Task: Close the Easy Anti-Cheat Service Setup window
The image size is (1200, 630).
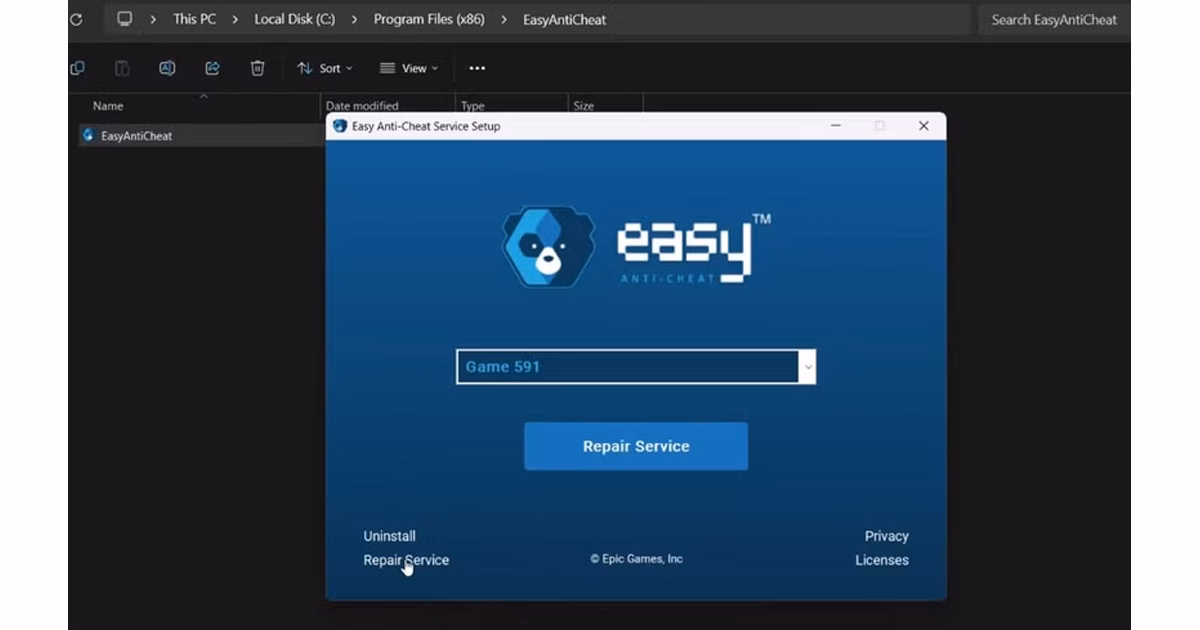Action: (924, 126)
